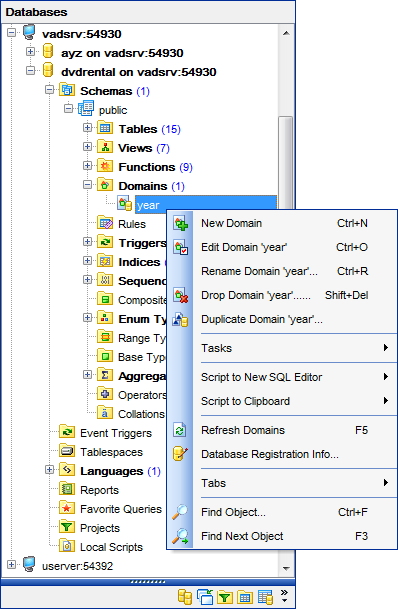Screen dimensions: 398x609
Task: Select the Local Scripts tree item
Action: (x=111, y=547)
